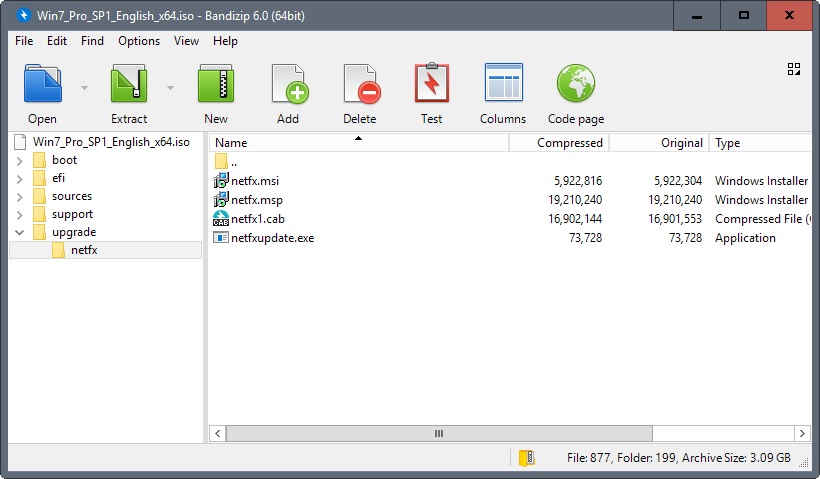Click the Delete toolbar icon
This screenshot has height=479, width=820.
click(361, 83)
